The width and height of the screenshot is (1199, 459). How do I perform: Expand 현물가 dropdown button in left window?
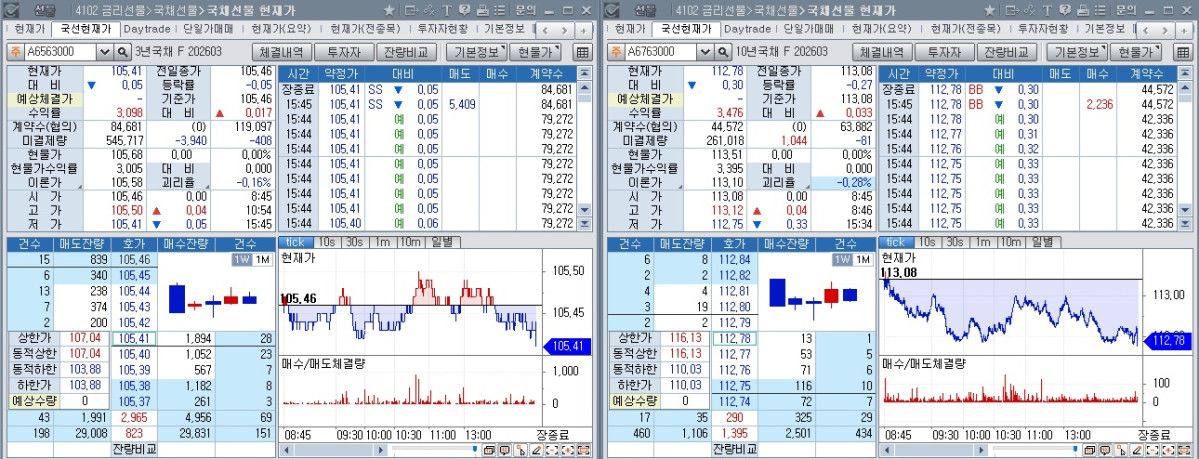tap(535, 52)
